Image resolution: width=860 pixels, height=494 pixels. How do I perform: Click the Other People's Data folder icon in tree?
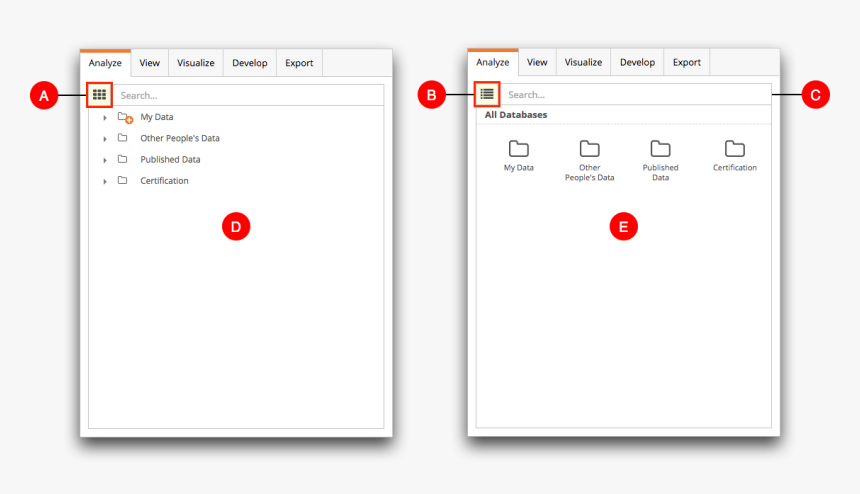coord(122,138)
